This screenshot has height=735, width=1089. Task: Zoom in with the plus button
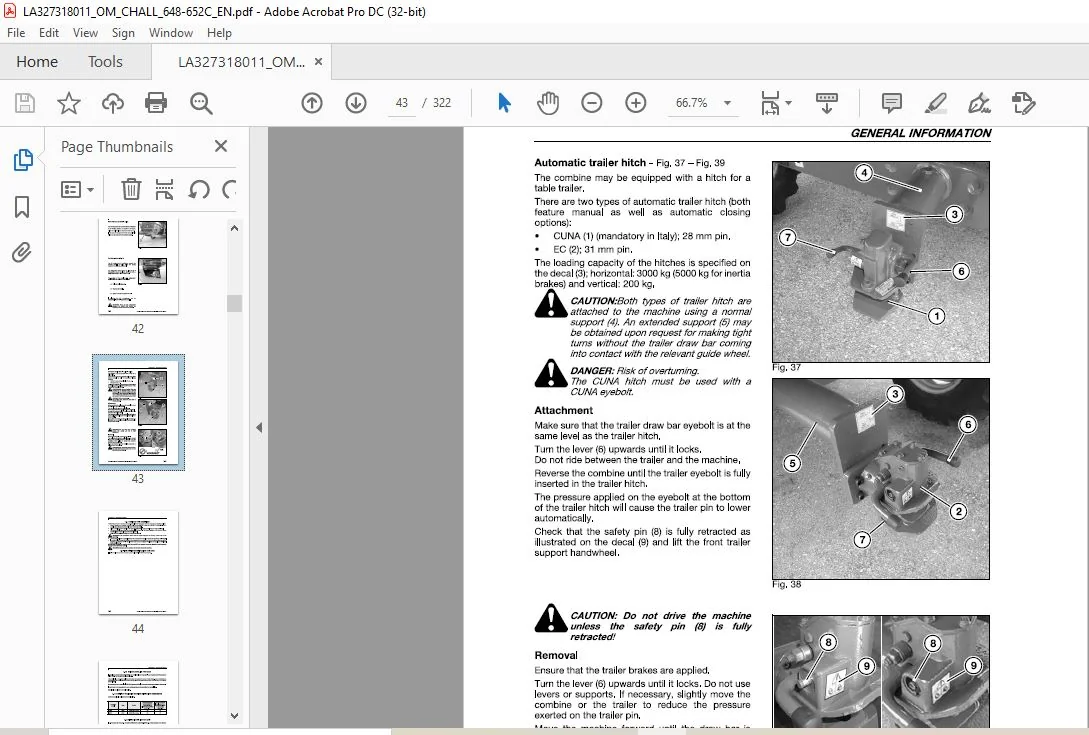point(635,103)
